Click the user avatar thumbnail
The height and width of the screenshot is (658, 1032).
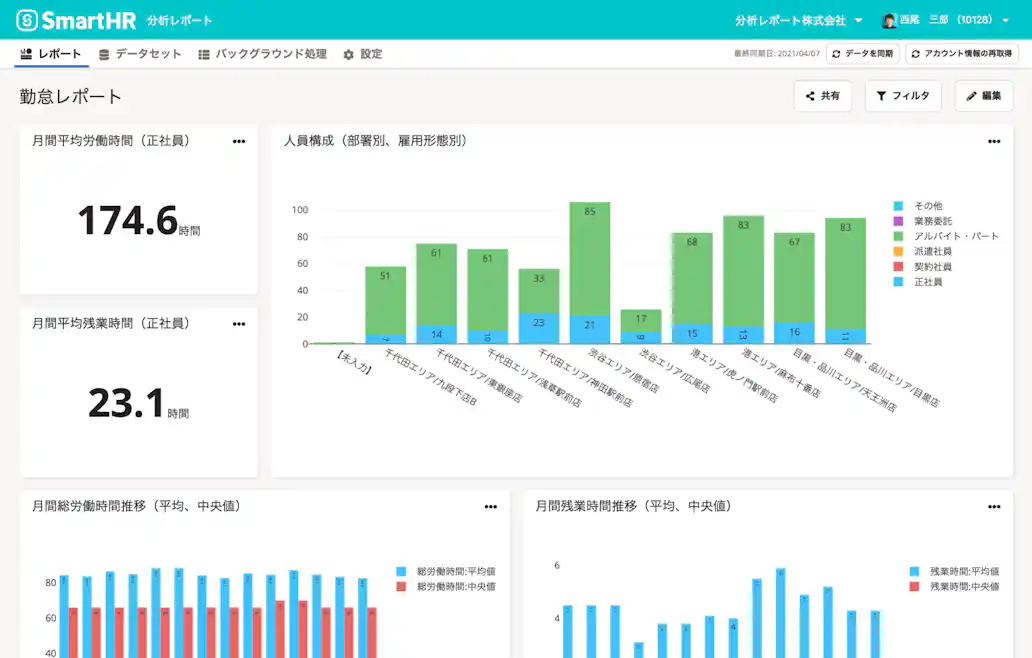coord(890,20)
